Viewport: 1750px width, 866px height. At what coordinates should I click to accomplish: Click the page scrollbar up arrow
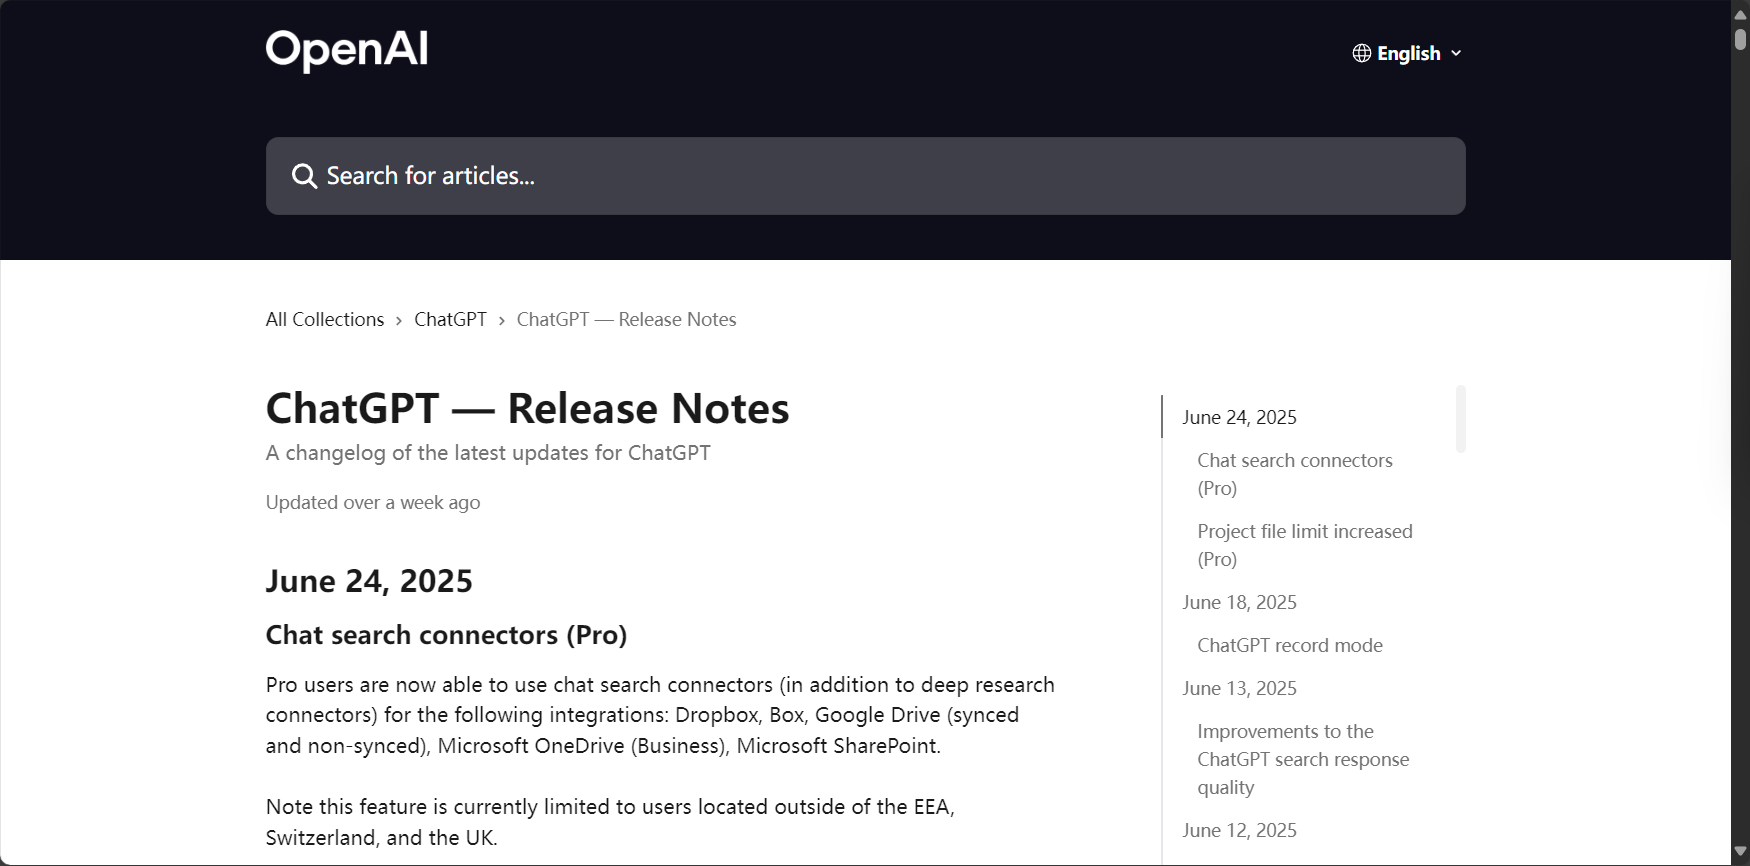click(x=1740, y=13)
